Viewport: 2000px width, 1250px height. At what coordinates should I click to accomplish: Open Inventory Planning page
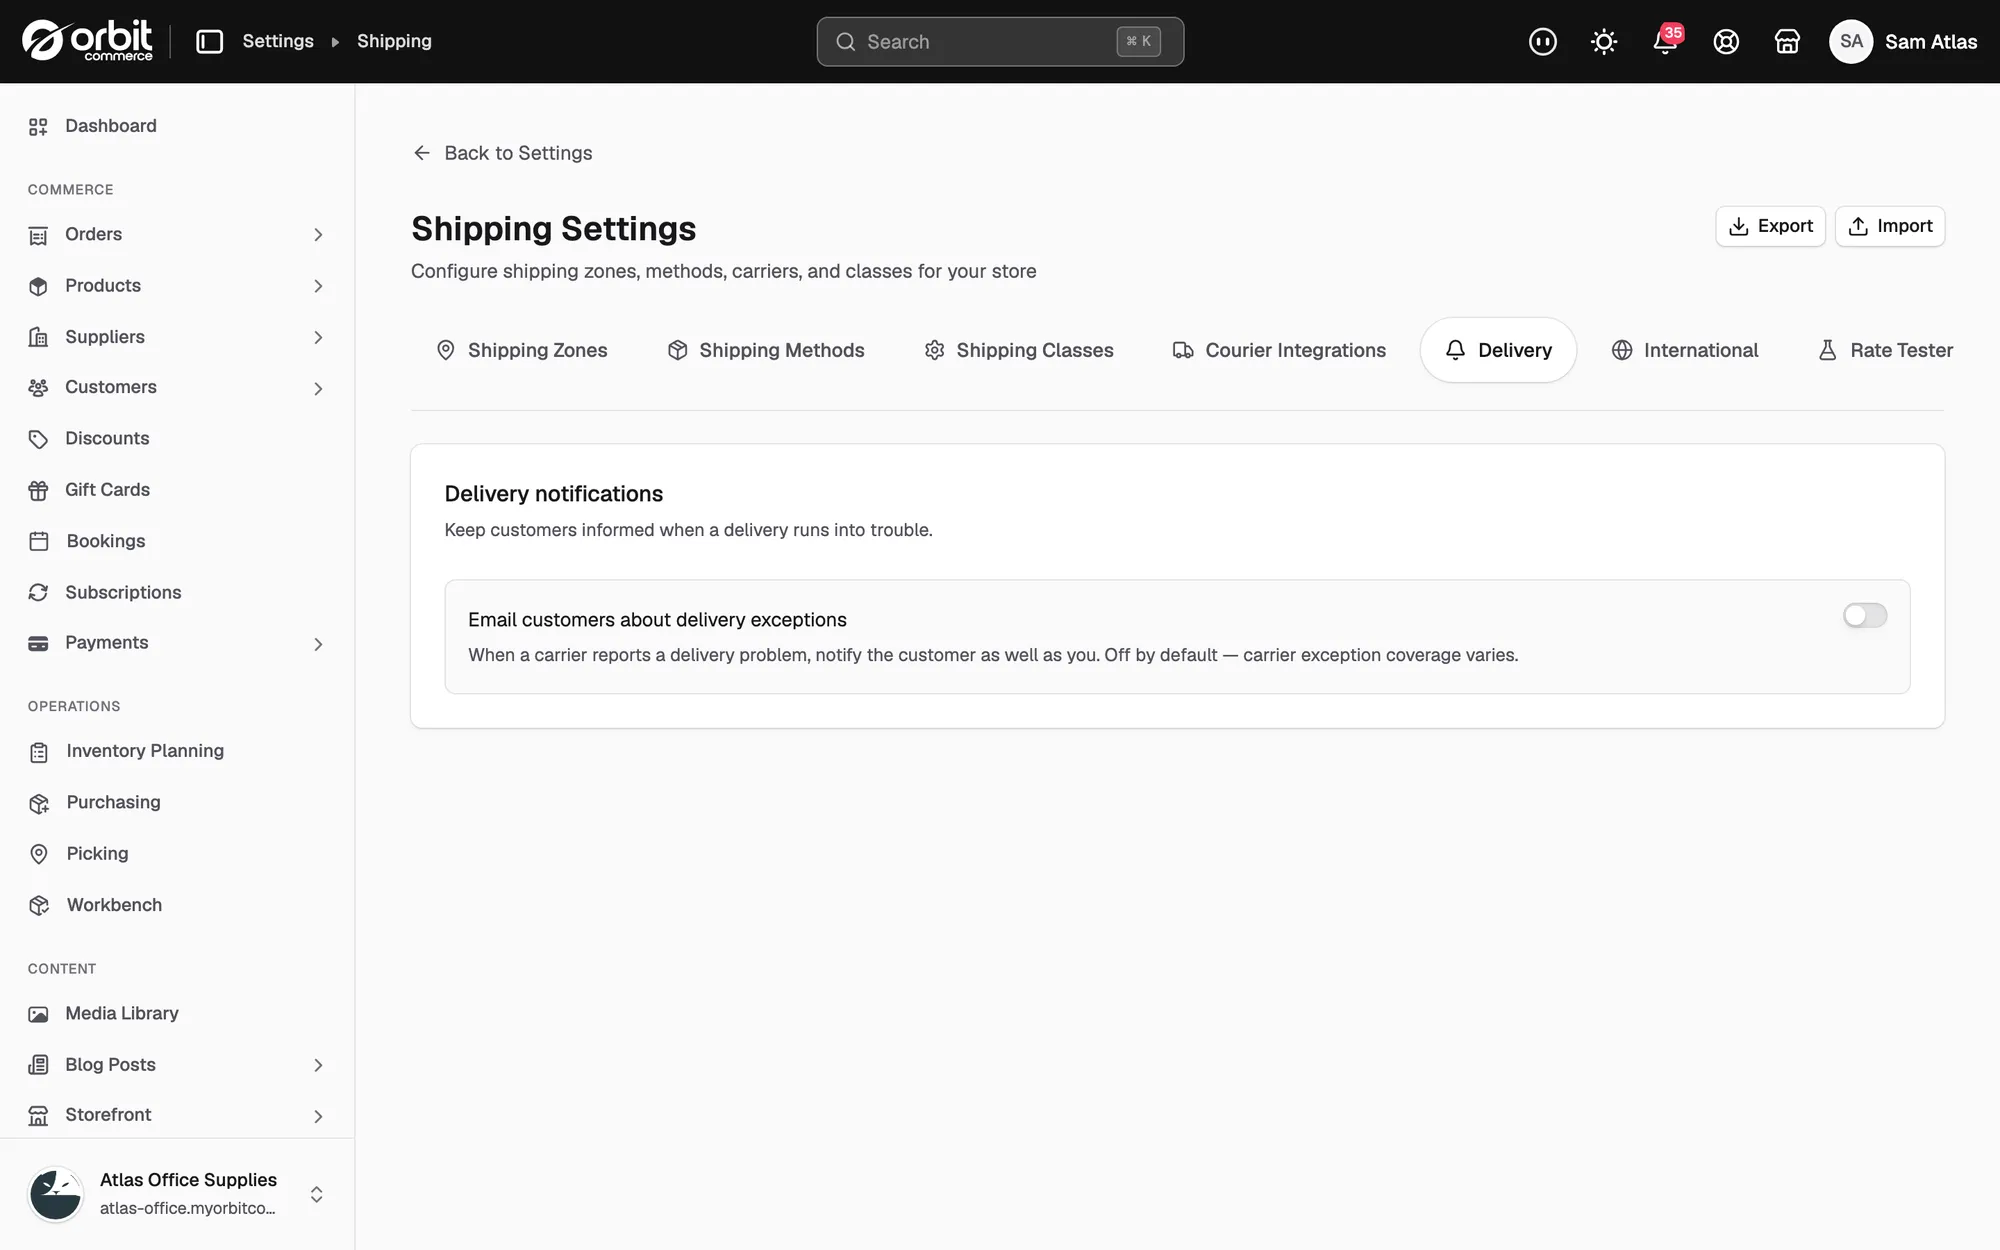[x=145, y=751]
